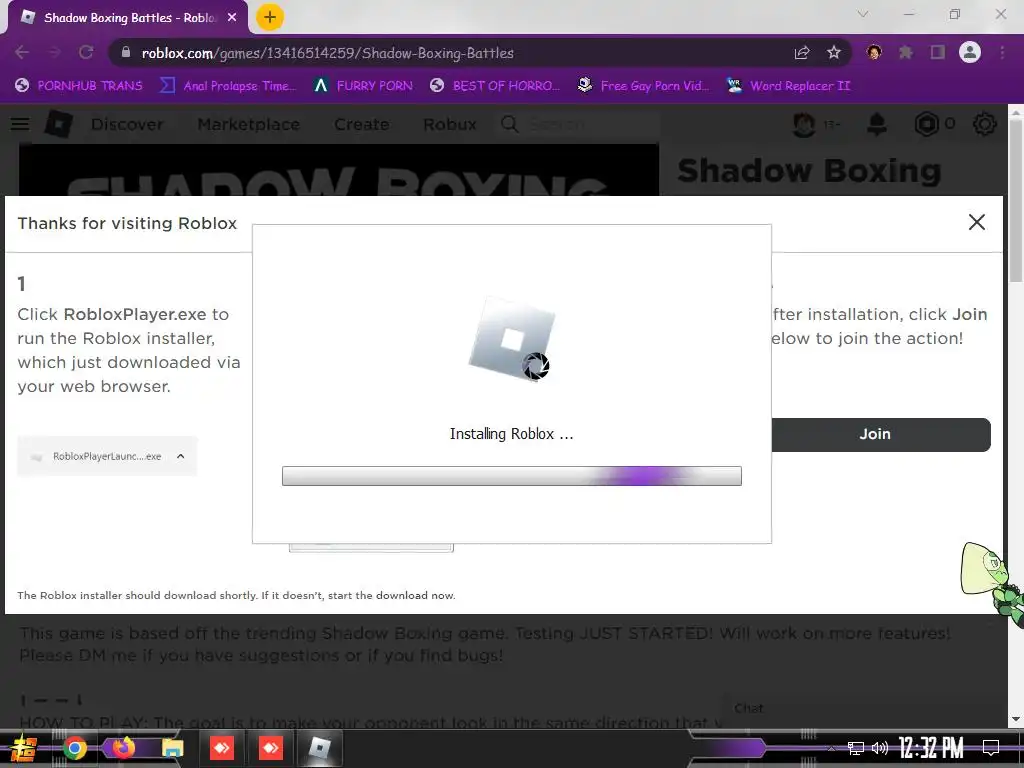Expand the RobloxPlayerLauncher.exe download chevron
This screenshot has width=1024, height=768.
point(181,456)
